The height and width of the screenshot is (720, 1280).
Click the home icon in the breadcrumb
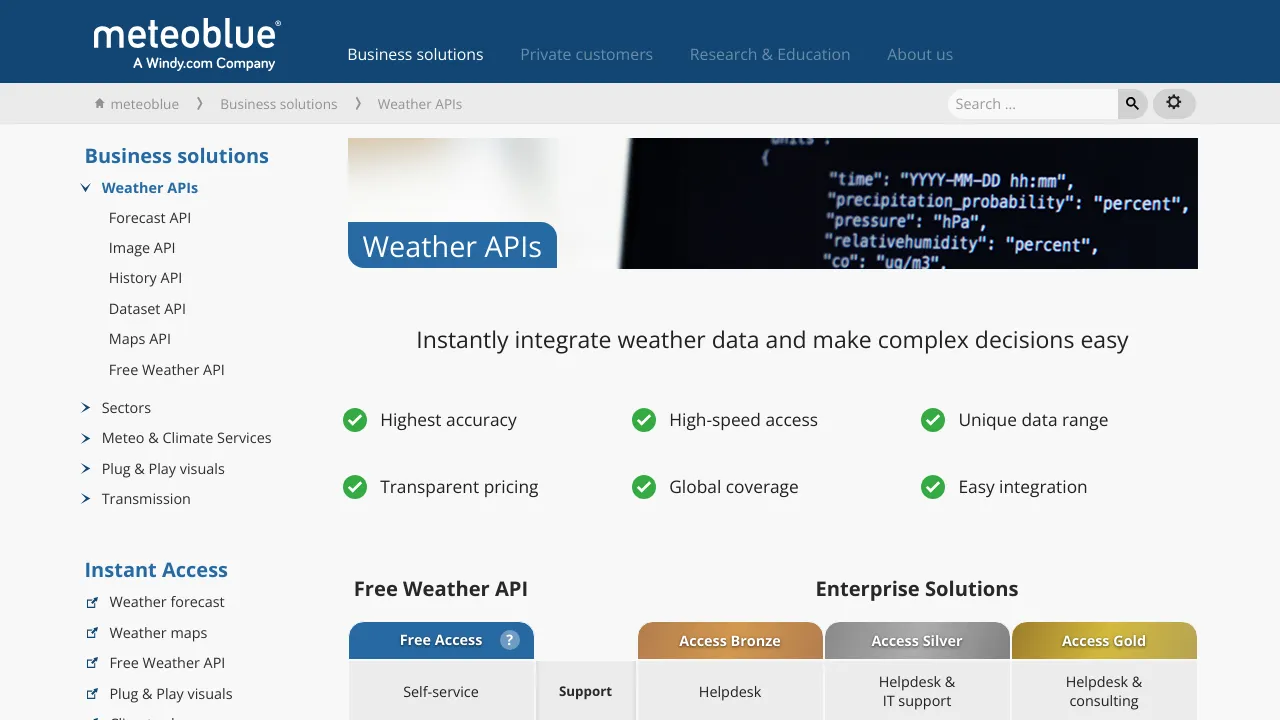pyautogui.click(x=99, y=104)
